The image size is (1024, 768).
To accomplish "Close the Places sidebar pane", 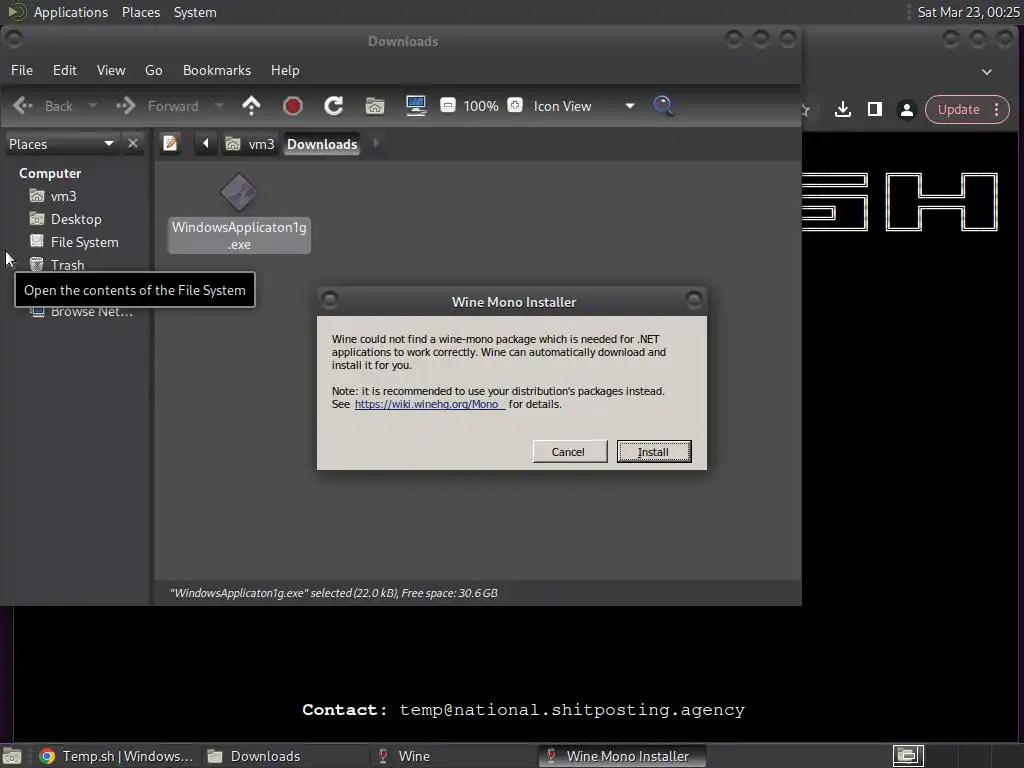I will (133, 143).
